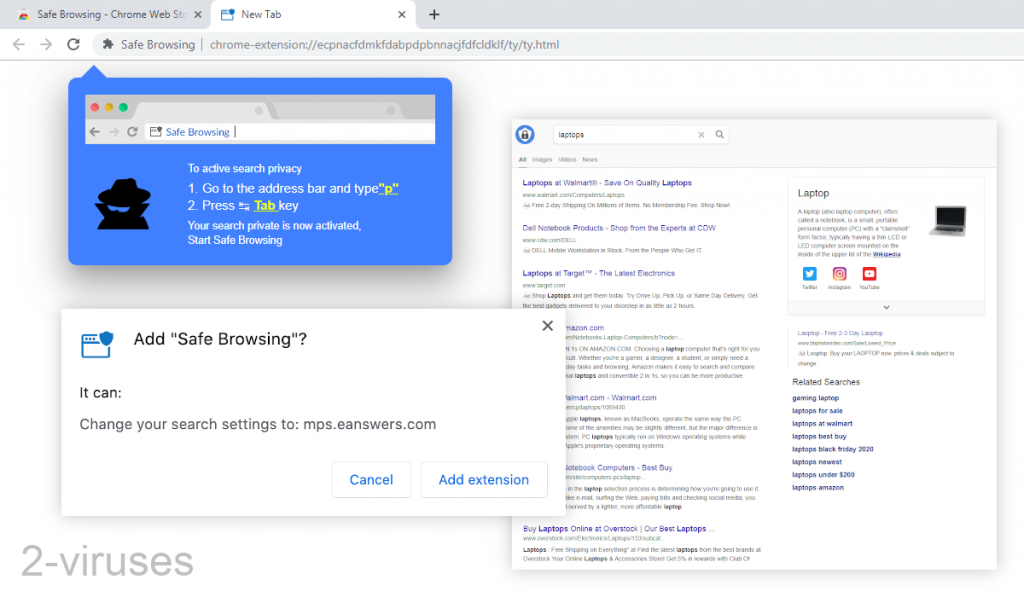Click the blue padlock logo beside the search field

[x=524, y=134]
